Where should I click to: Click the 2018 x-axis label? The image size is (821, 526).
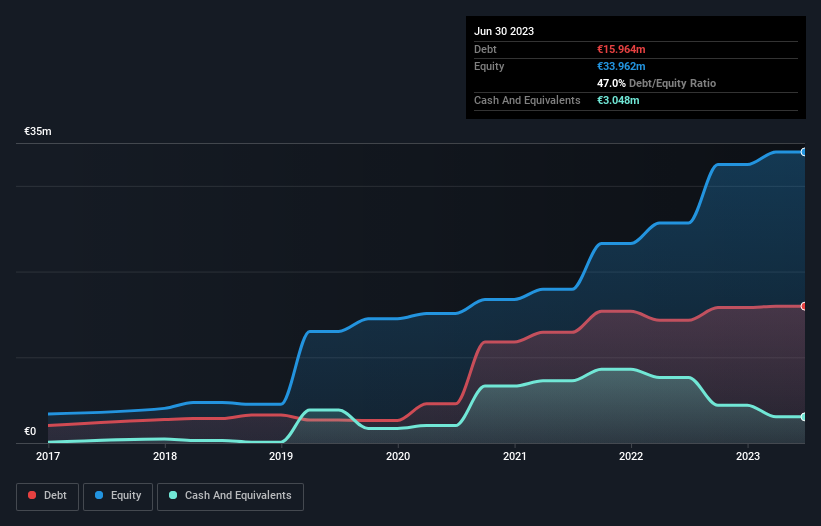[x=165, y=456]
